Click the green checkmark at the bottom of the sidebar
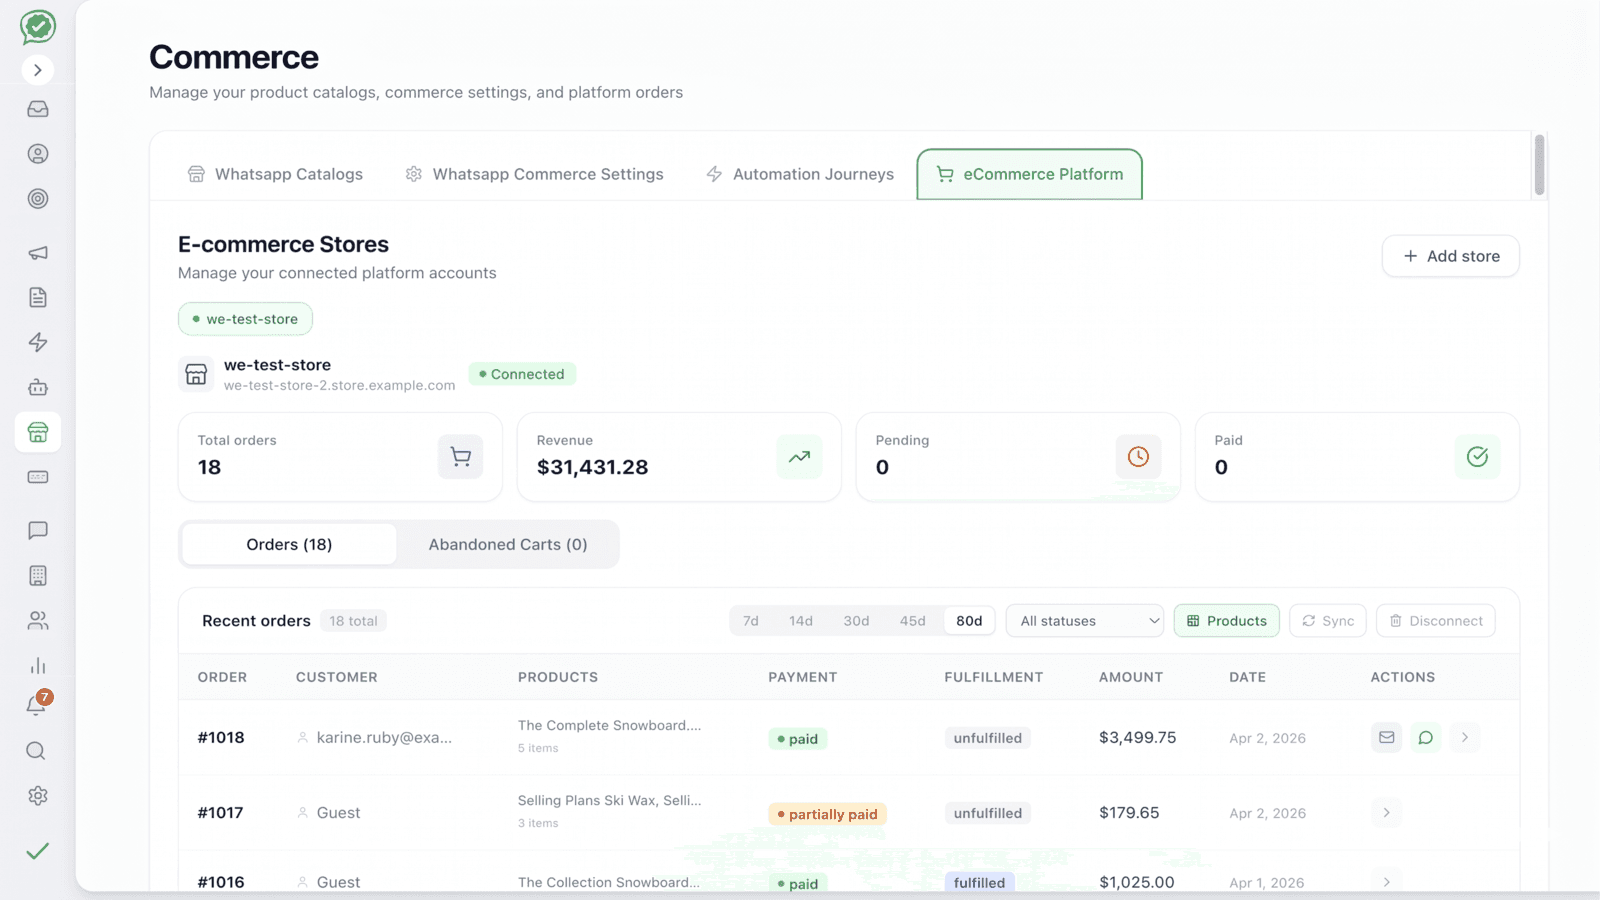The image size is (1600, 900). coord(38,851)
